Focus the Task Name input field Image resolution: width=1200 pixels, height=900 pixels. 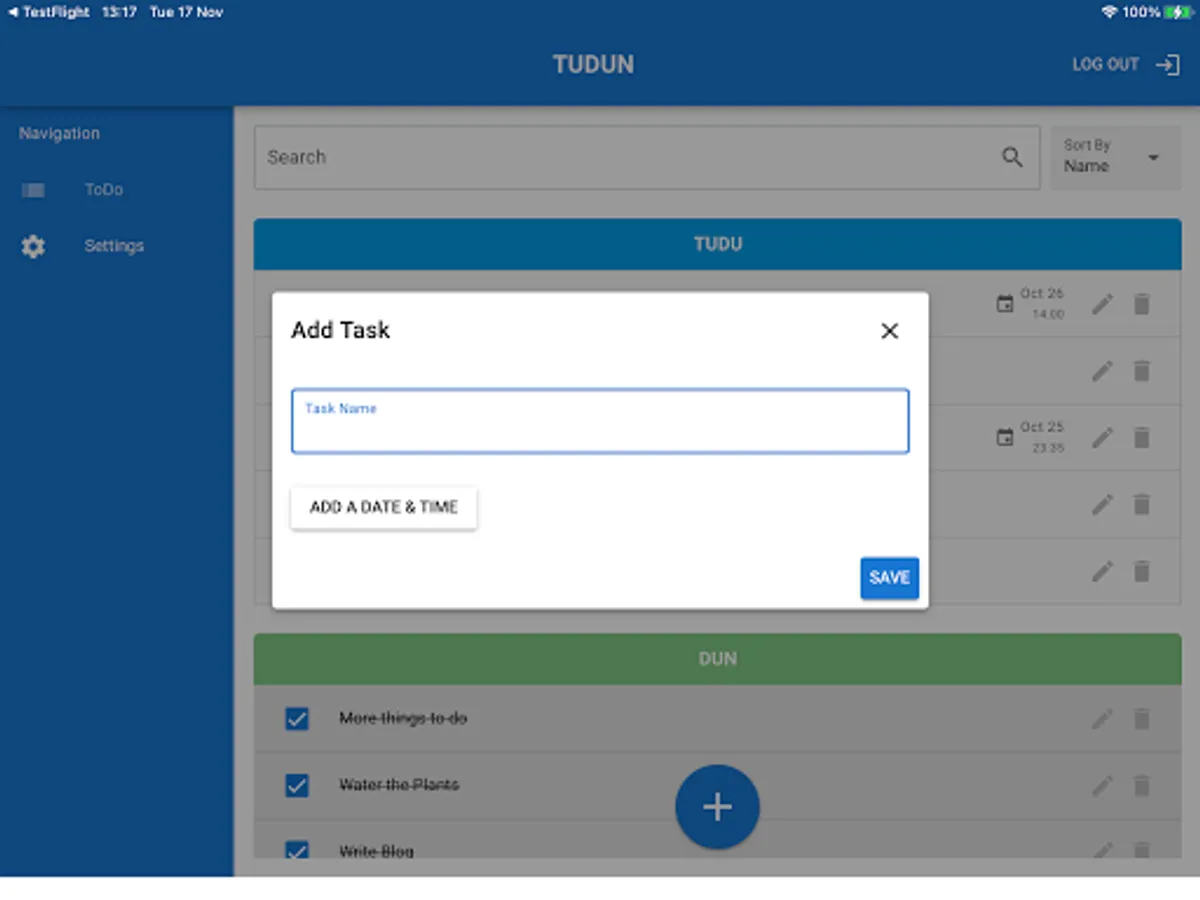click(600, 421)
